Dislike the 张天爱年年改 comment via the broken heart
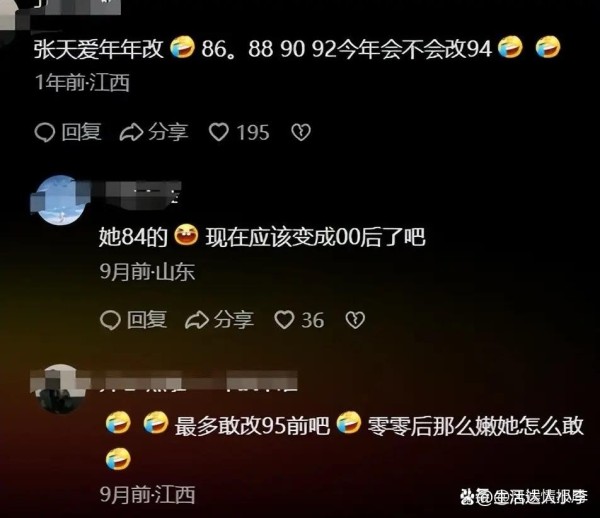Viewport: 600px width, 518px height. pos(301,132)
